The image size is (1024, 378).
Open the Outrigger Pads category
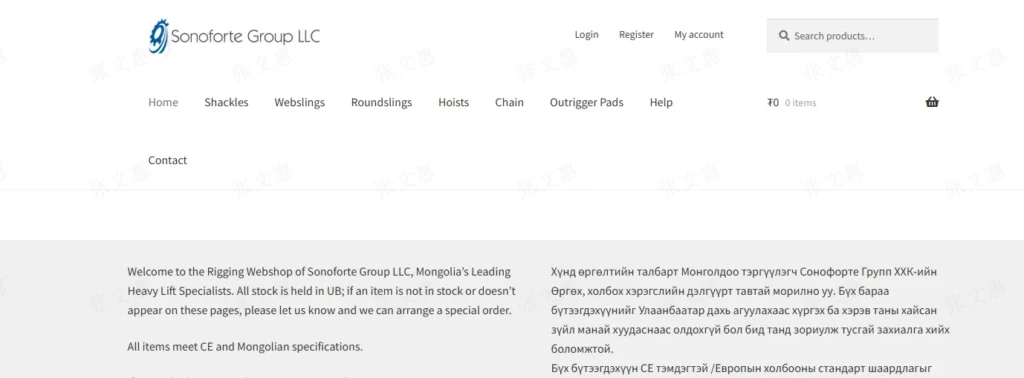click(x=586, y=102)
